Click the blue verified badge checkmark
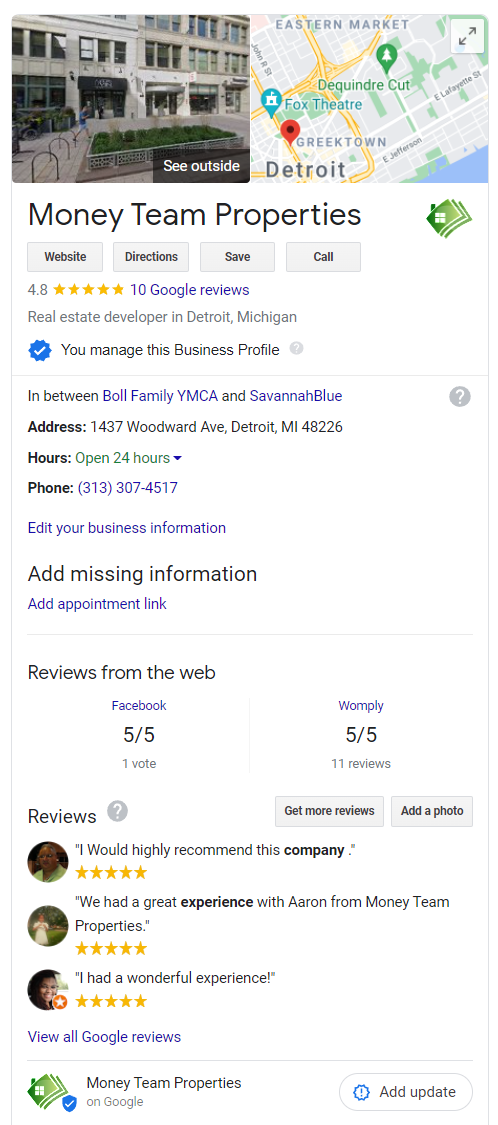Image resolution: width=498 pixels, height=1125 pixels. click(x=40, y=350)
